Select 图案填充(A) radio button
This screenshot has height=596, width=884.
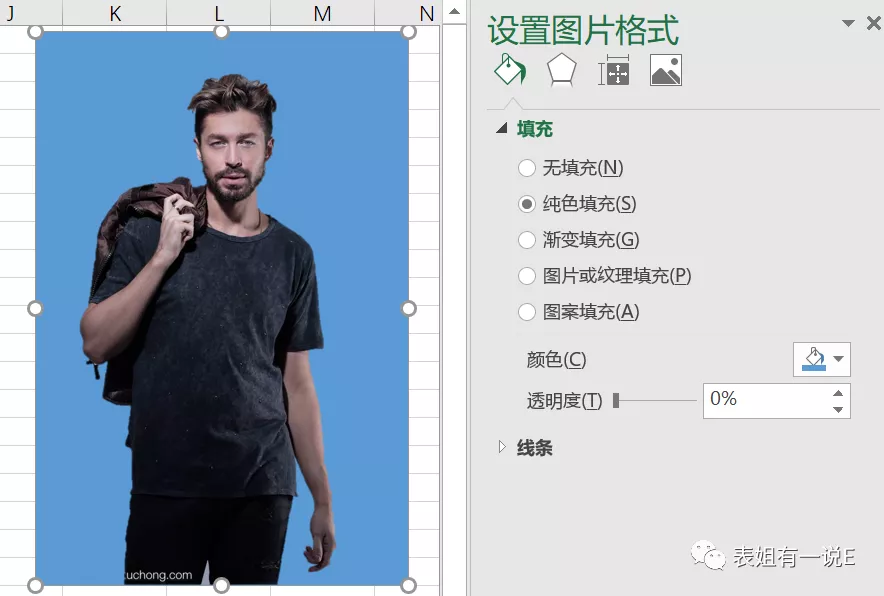[x=527, y=312]
